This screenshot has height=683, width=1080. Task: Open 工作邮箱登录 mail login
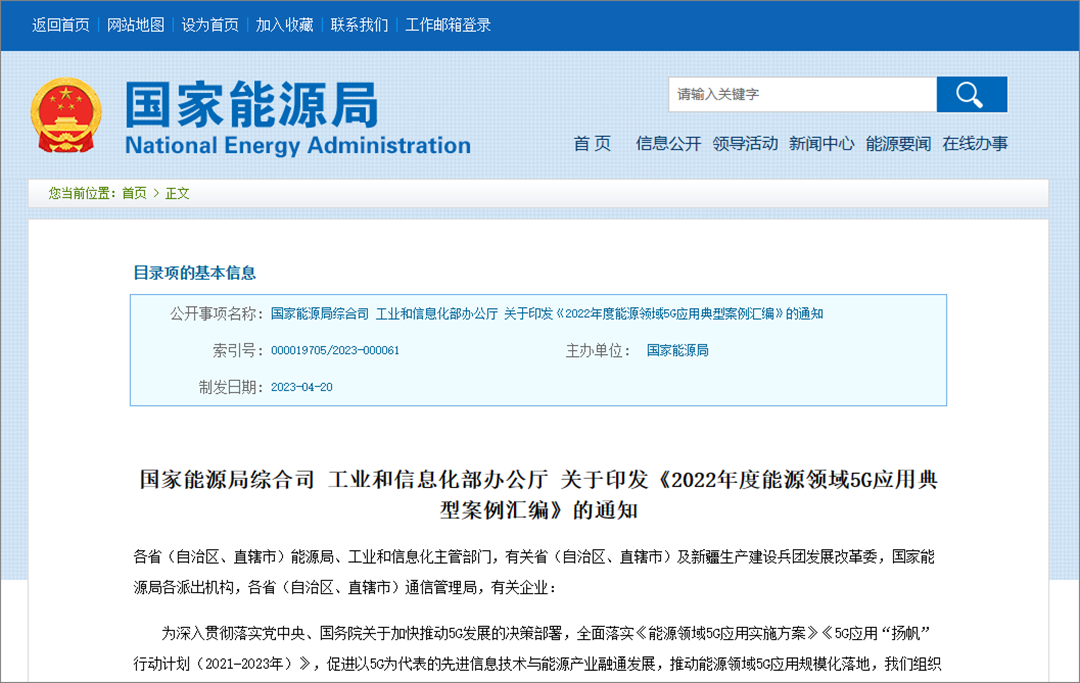pos(448,25)
